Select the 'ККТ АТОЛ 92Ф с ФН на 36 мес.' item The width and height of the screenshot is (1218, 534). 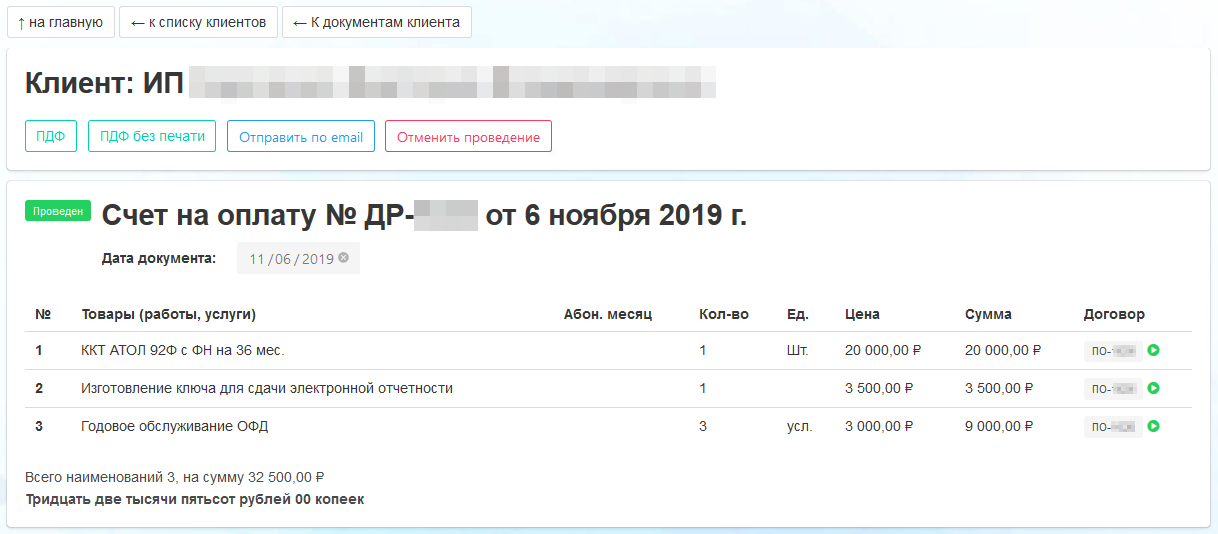(183, 350)
